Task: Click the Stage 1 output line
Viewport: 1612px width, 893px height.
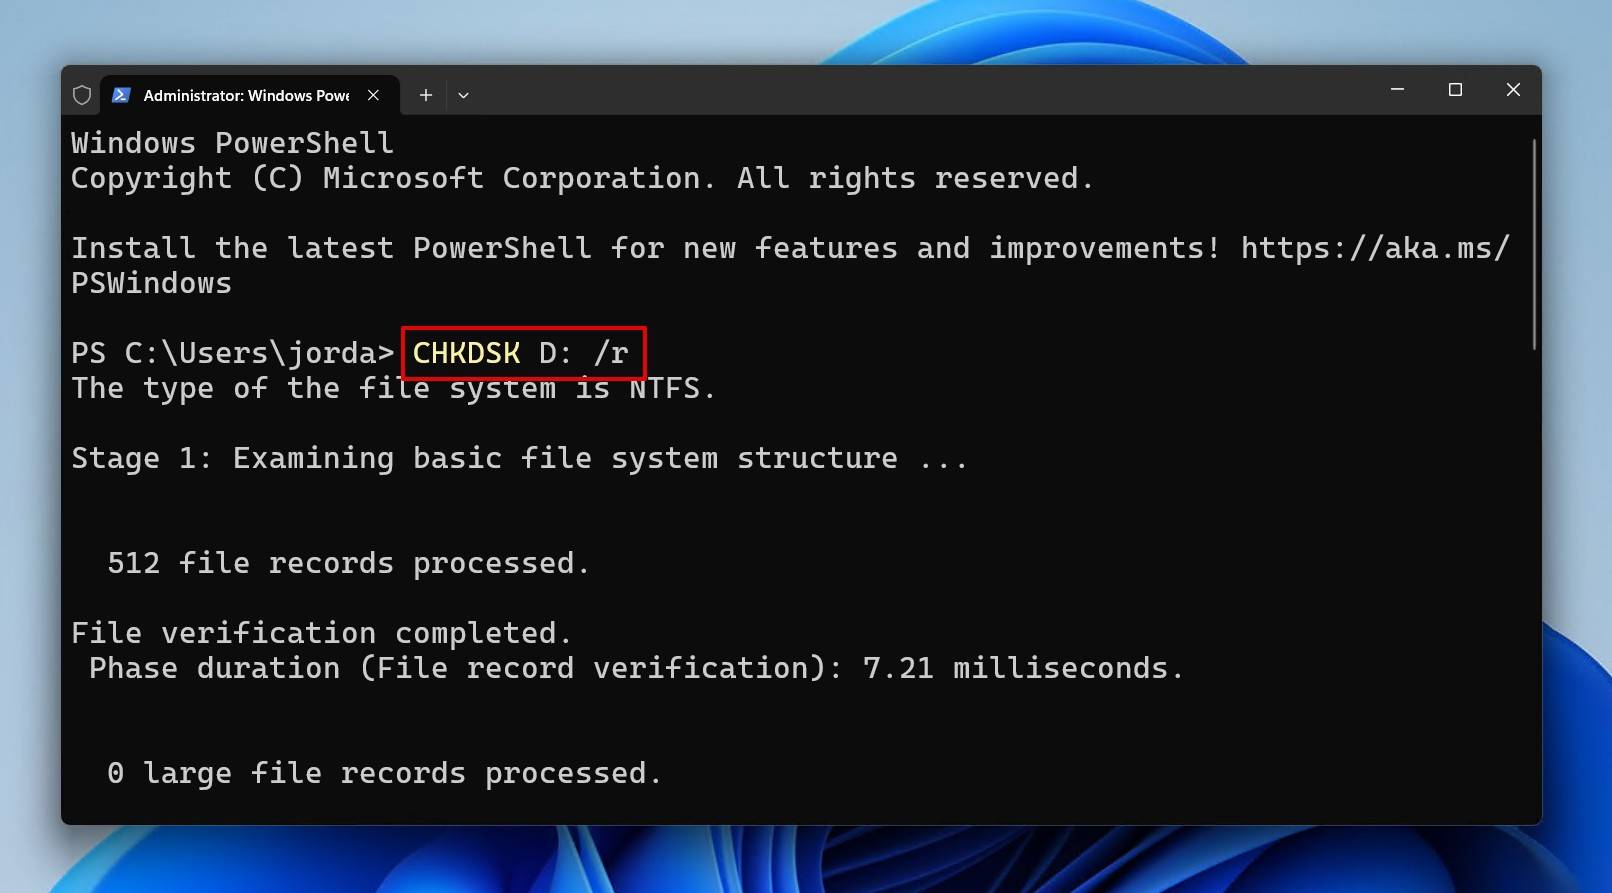Action: pyautogui.click(x=518, y=457)
